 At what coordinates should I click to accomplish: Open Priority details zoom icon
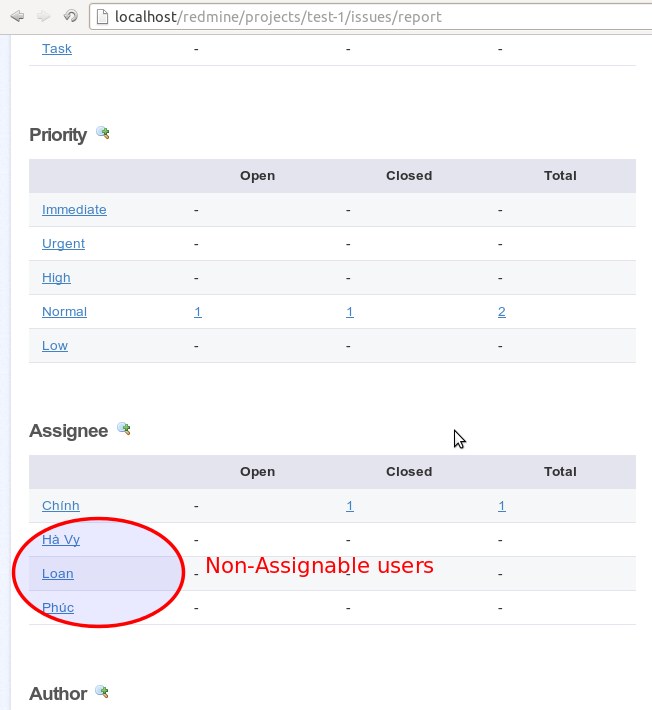coord(102,133)
